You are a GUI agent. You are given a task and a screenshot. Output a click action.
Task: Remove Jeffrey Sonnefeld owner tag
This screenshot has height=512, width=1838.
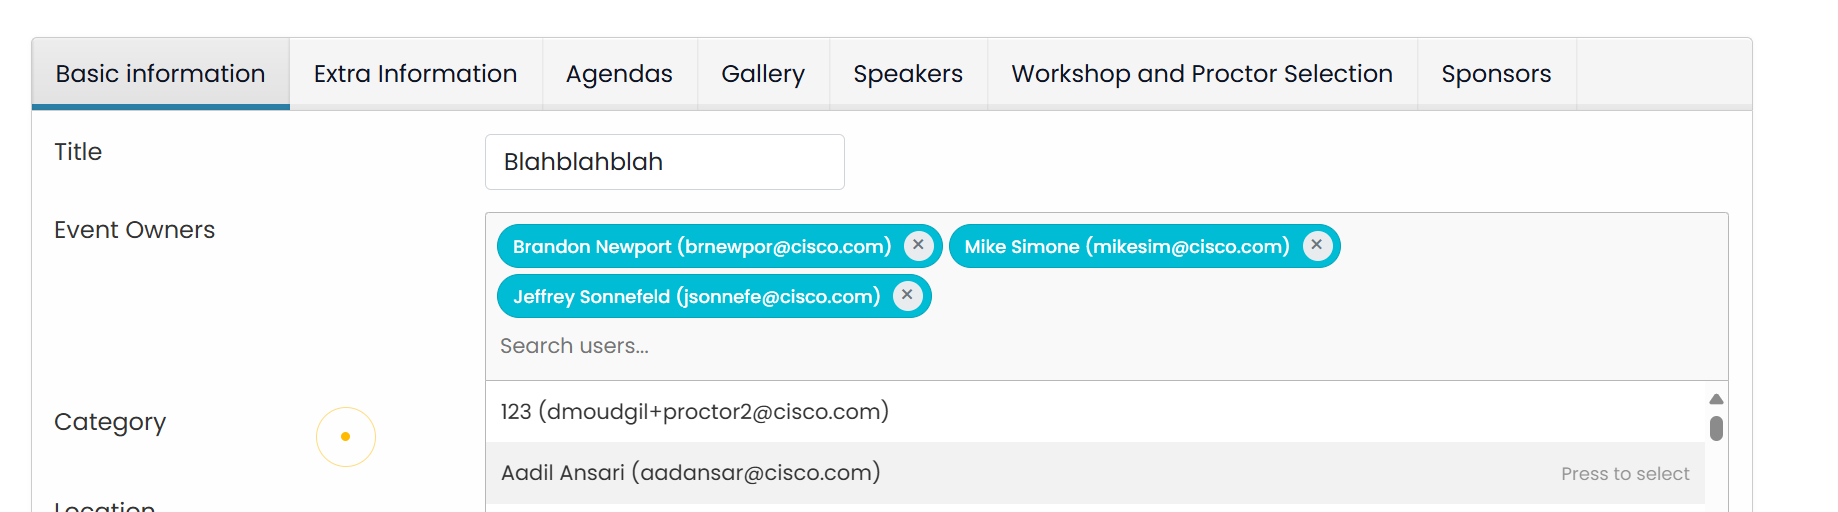click(x=907, y=295)
